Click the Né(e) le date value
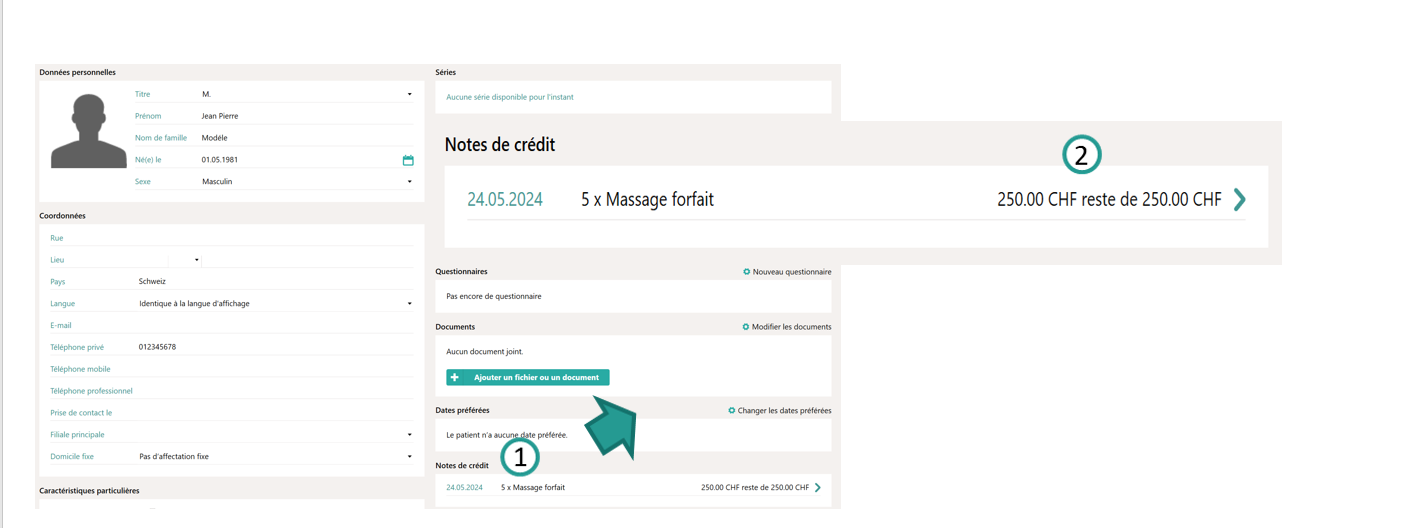 pos(220,160)
